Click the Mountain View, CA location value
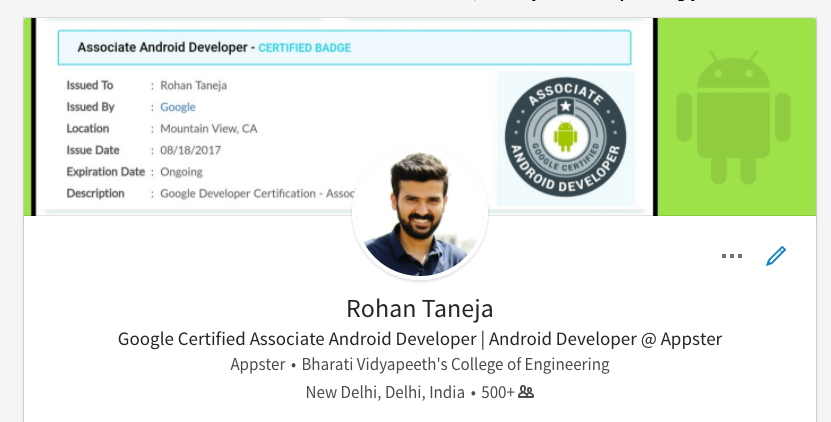Image resolution: width=831 pixels, height=422 pixels. tap(209, 129)
